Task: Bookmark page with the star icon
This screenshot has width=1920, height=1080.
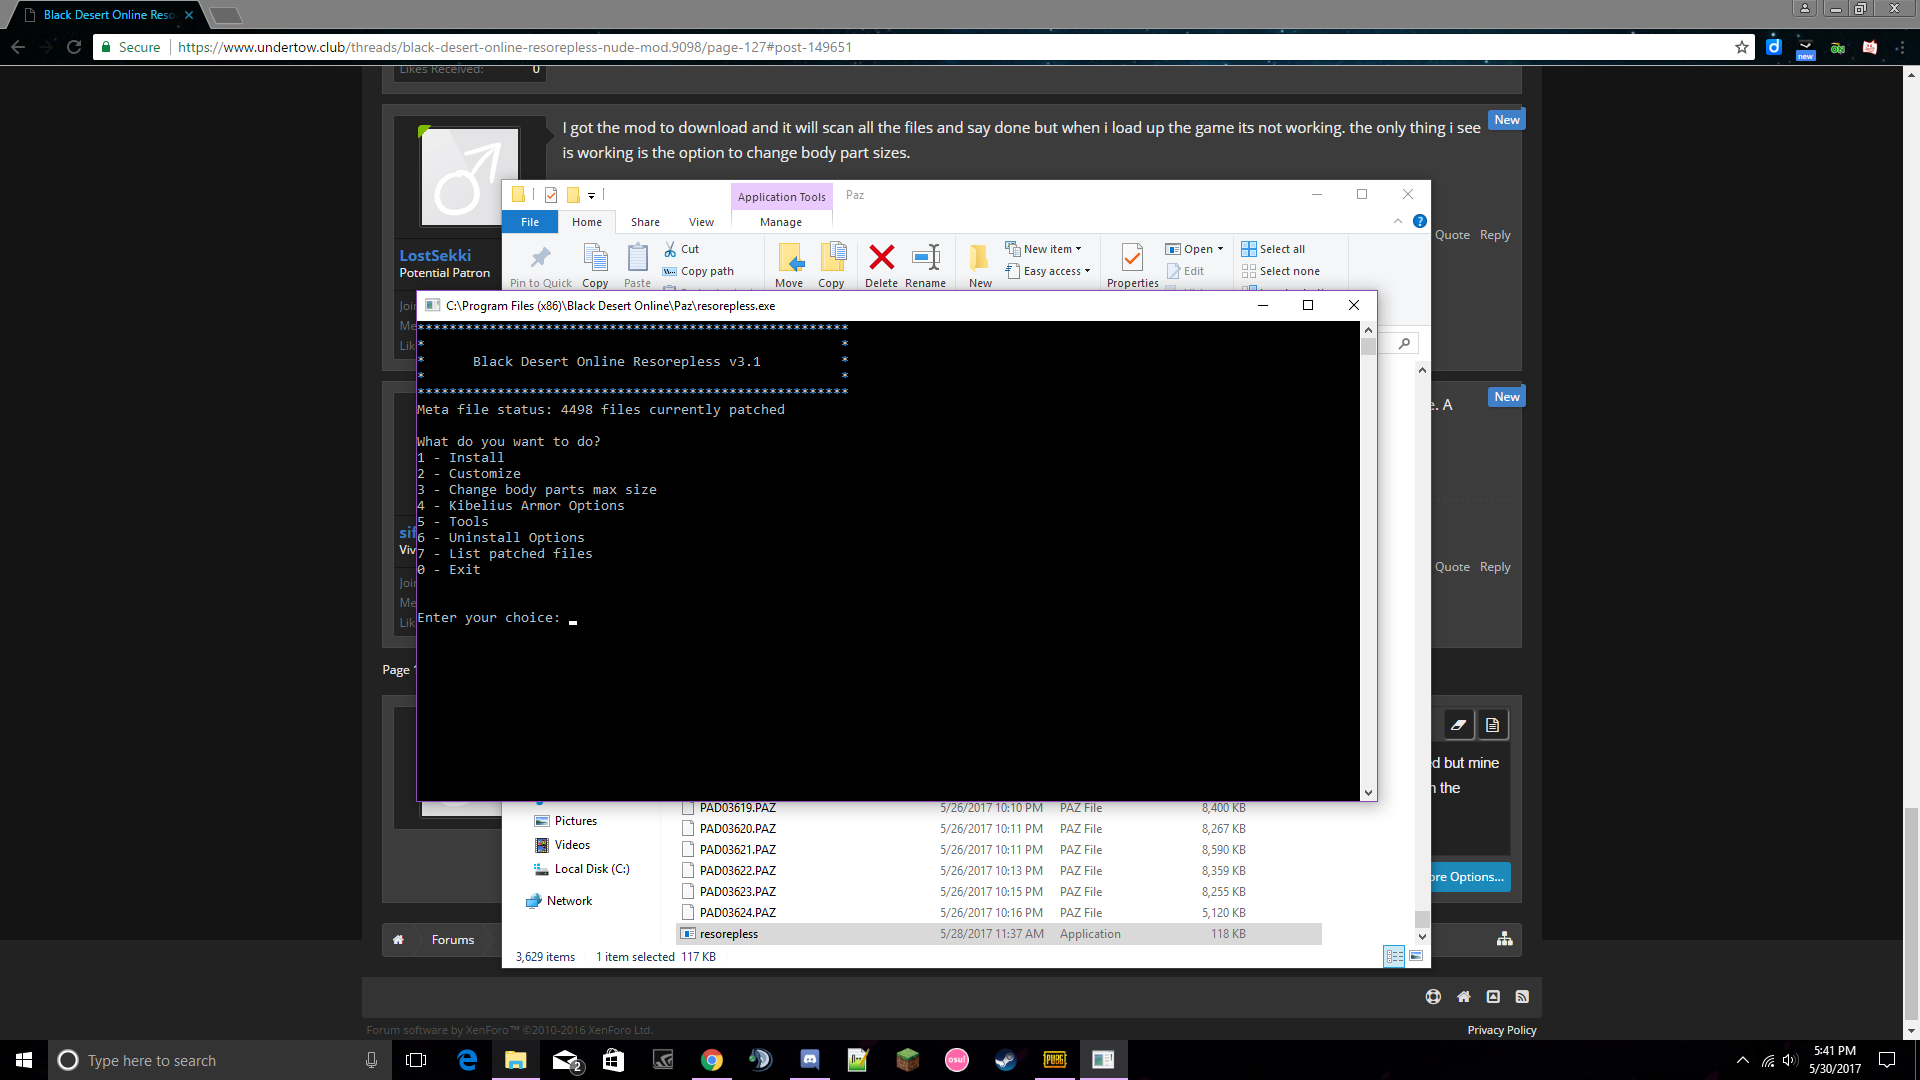Action: tap(1741, 47)
